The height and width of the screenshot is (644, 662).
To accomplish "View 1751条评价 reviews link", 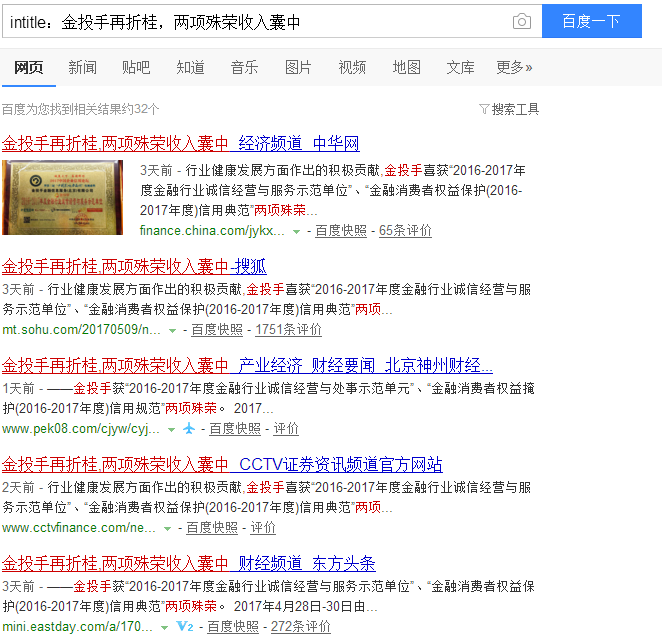I will pos(288,329).
